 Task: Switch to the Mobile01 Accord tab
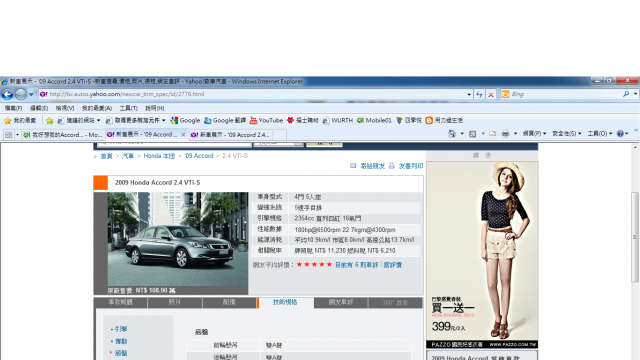62,135
